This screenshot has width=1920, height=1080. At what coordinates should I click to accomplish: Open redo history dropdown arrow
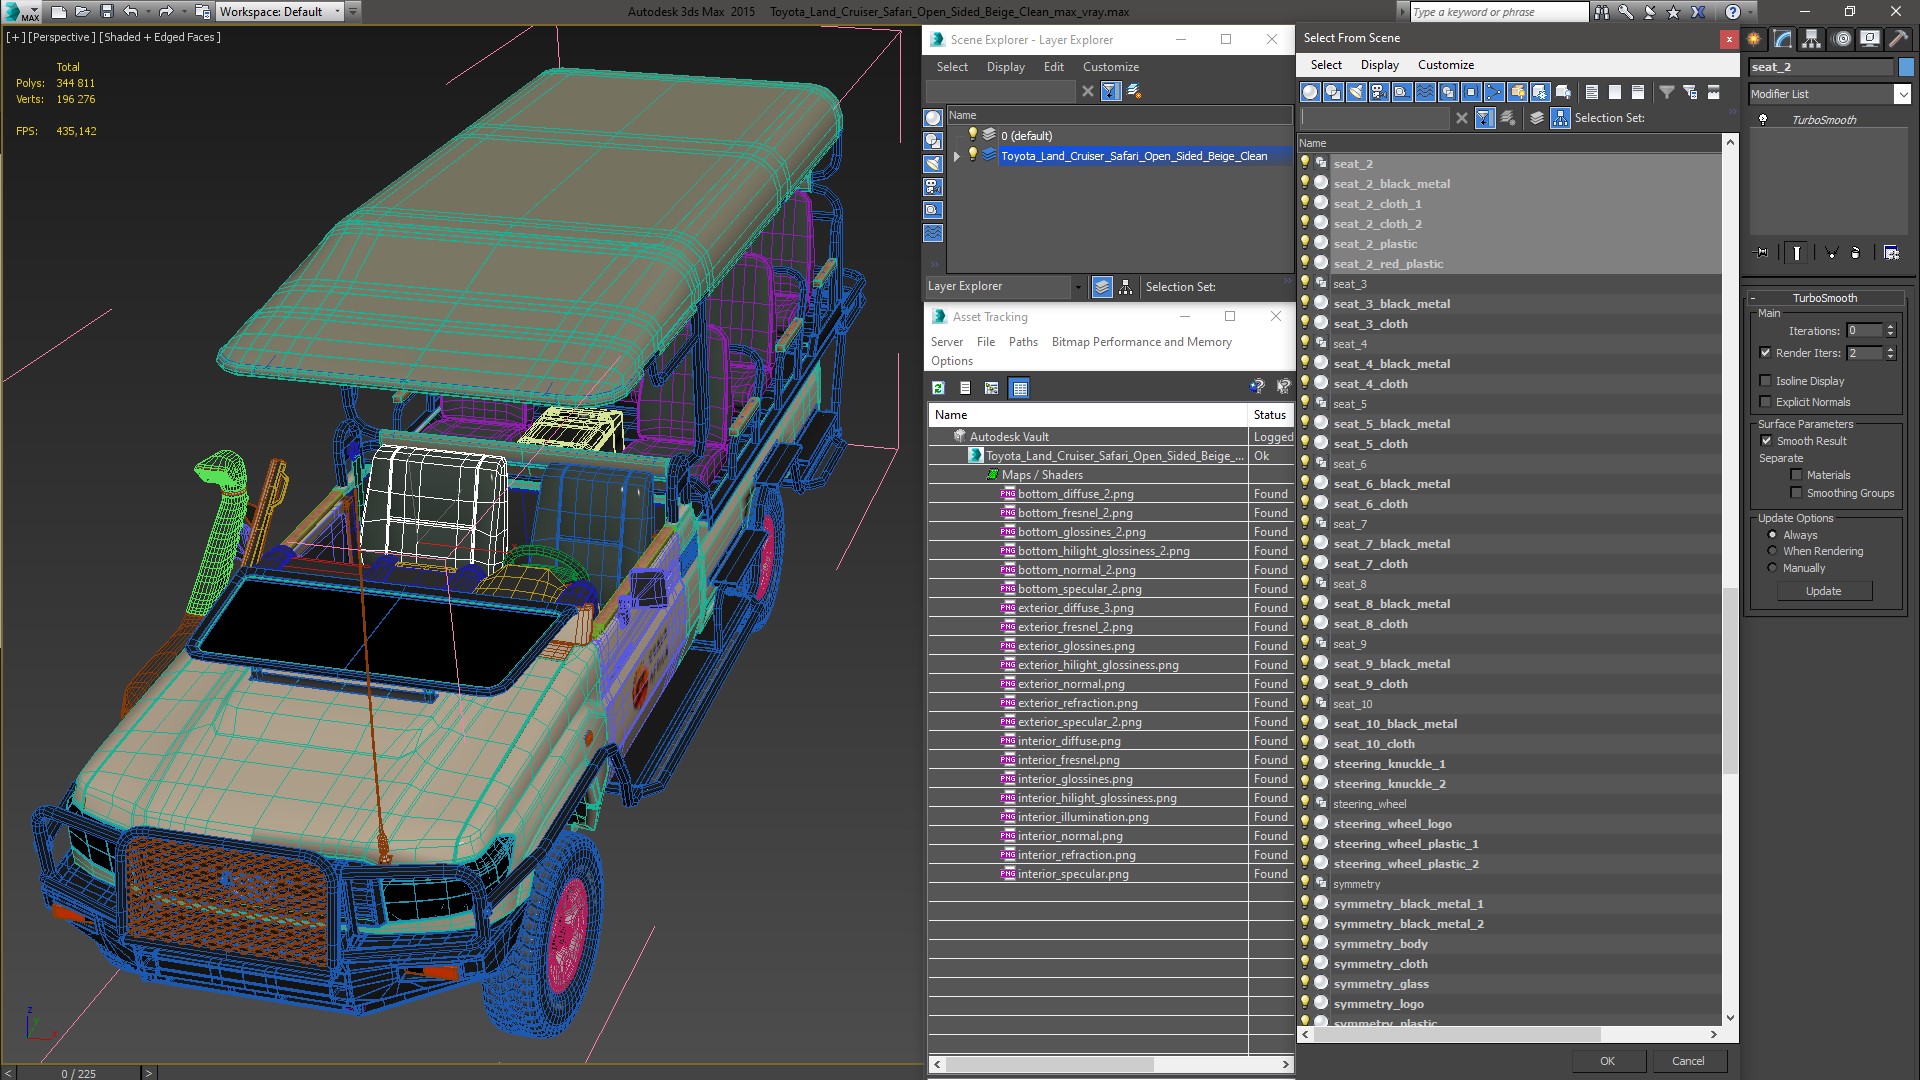pos(183,12)
